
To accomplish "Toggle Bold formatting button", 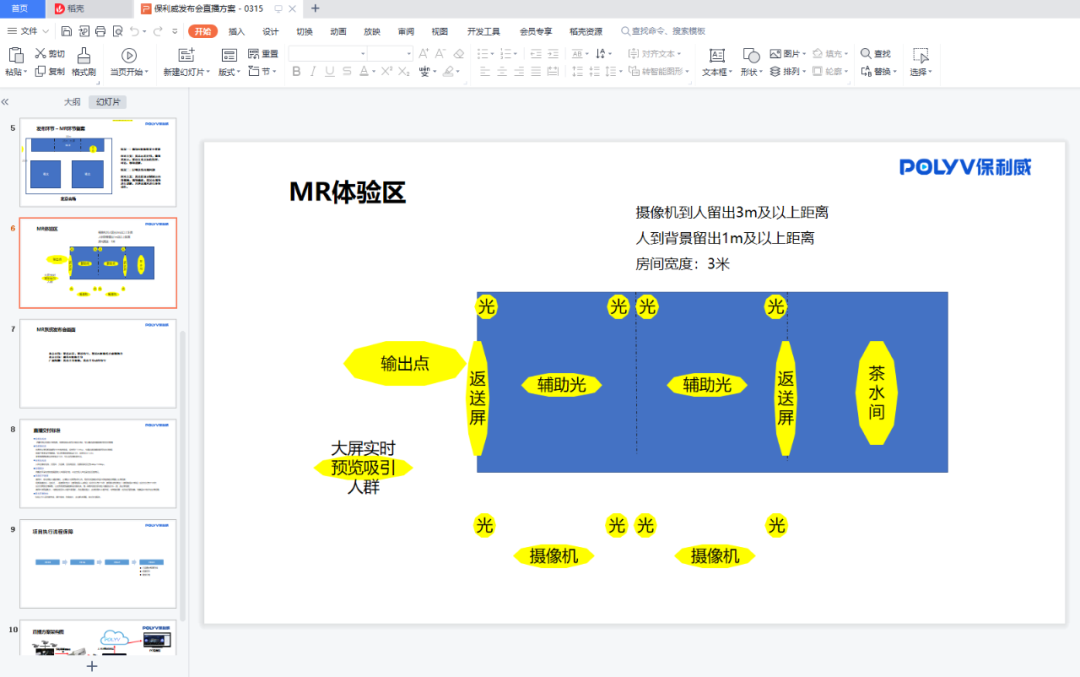I will coord(297,72).
